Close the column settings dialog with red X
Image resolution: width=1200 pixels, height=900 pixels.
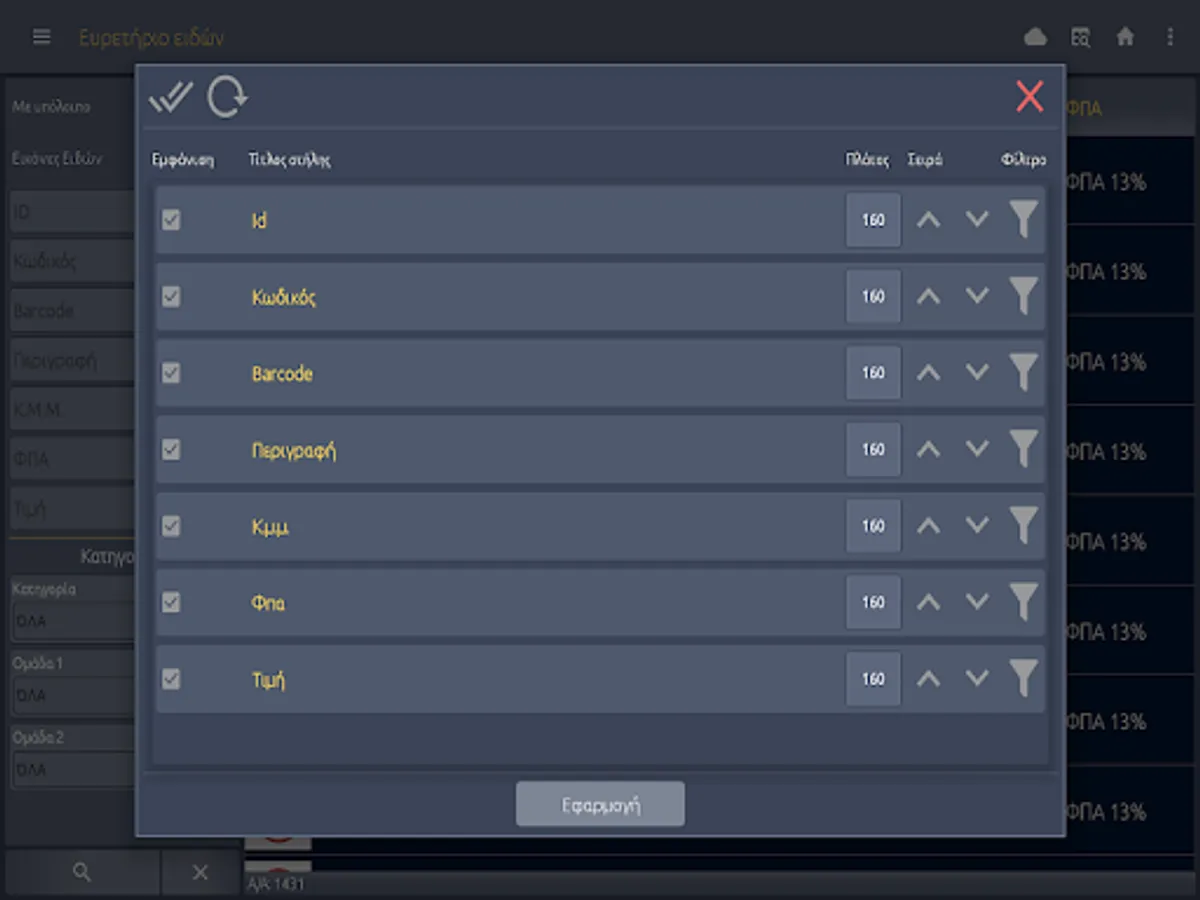point(1029,96)
